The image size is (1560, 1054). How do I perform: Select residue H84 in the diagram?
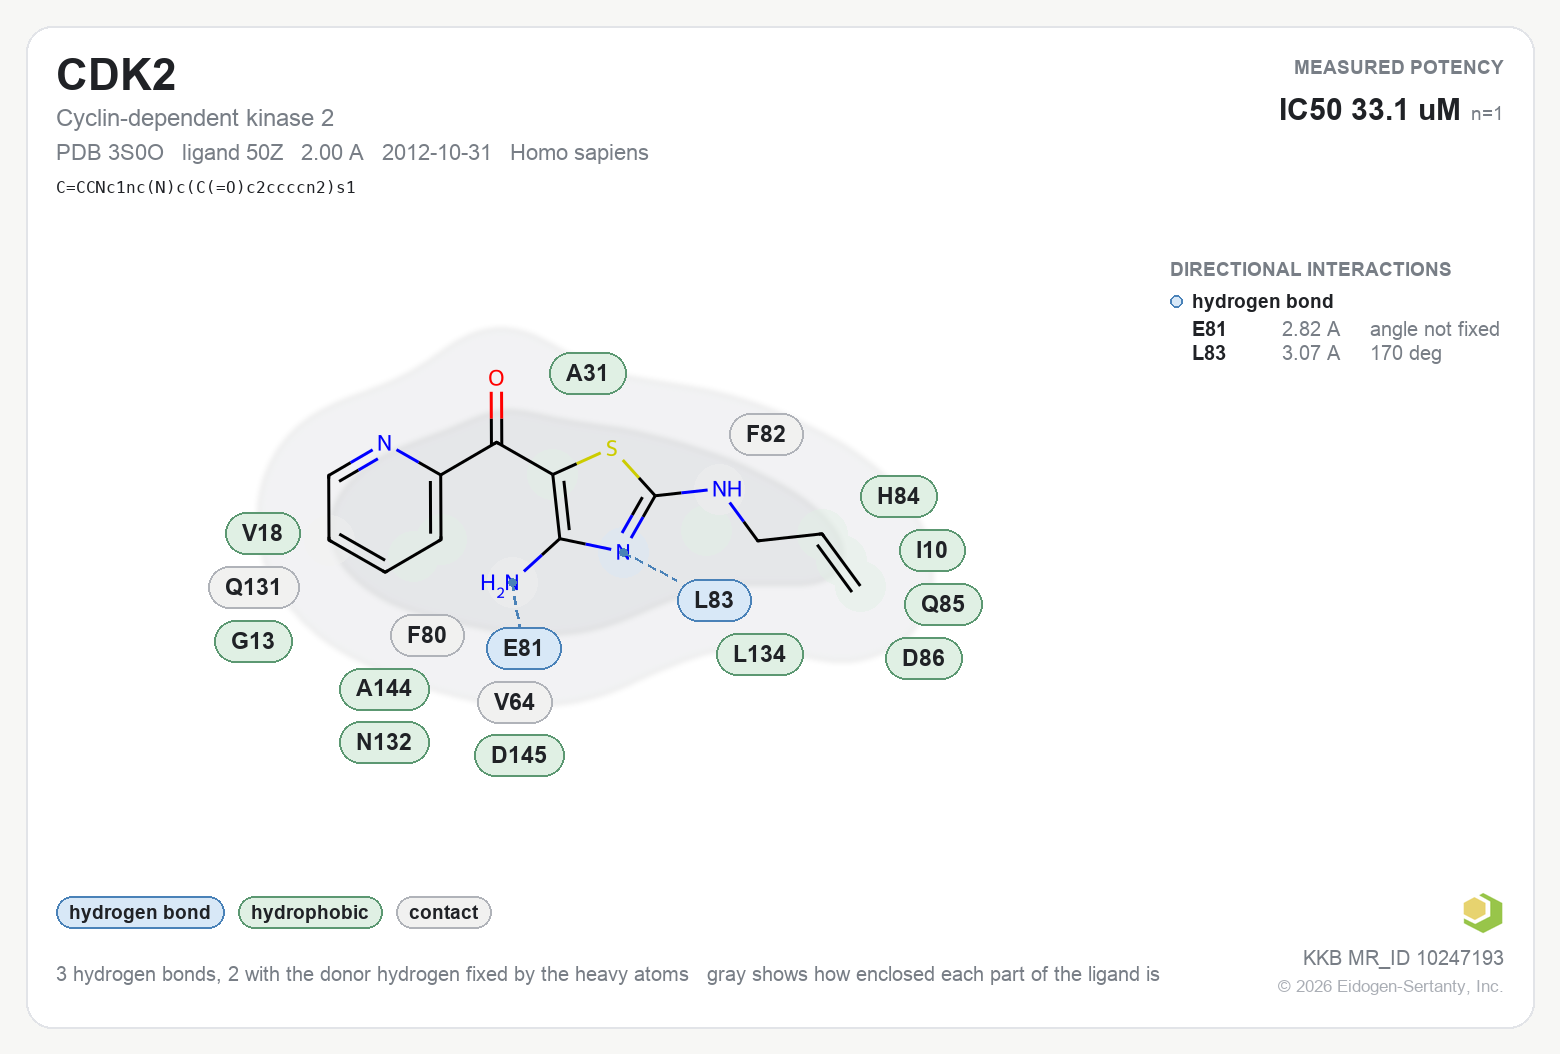pos(899,496)
